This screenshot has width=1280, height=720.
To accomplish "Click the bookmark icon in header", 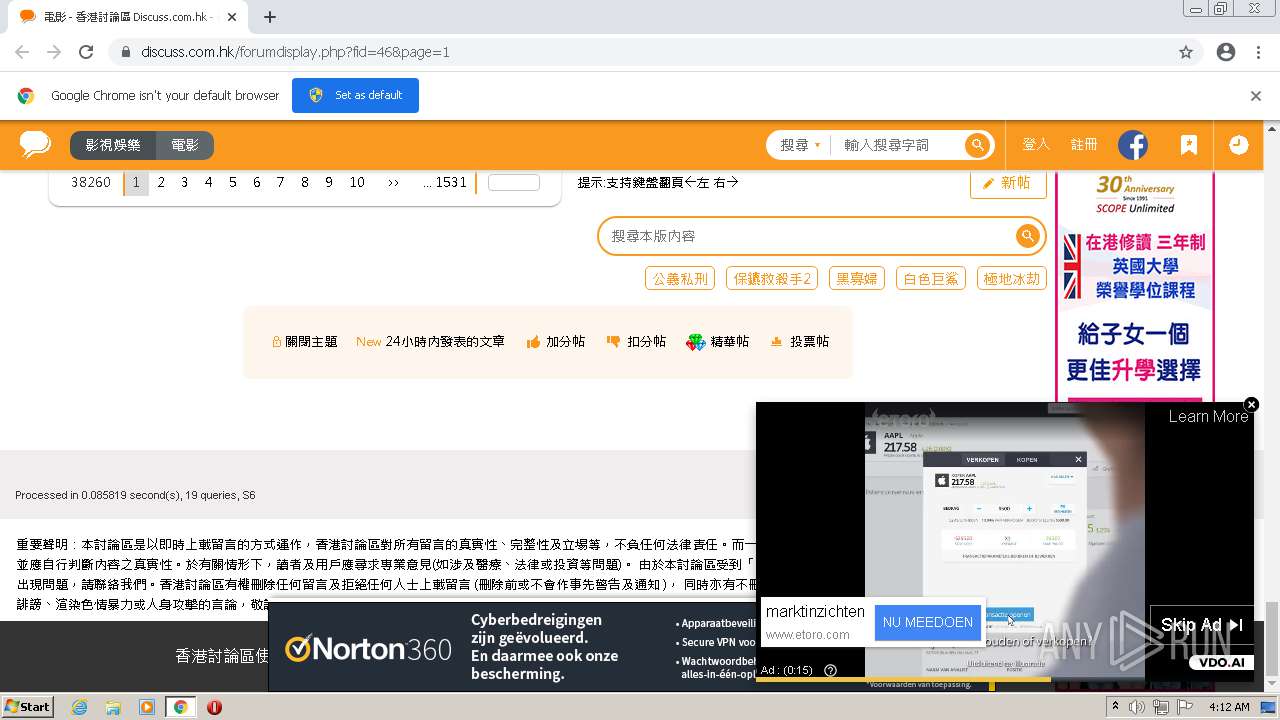I will click(1188, 145).
